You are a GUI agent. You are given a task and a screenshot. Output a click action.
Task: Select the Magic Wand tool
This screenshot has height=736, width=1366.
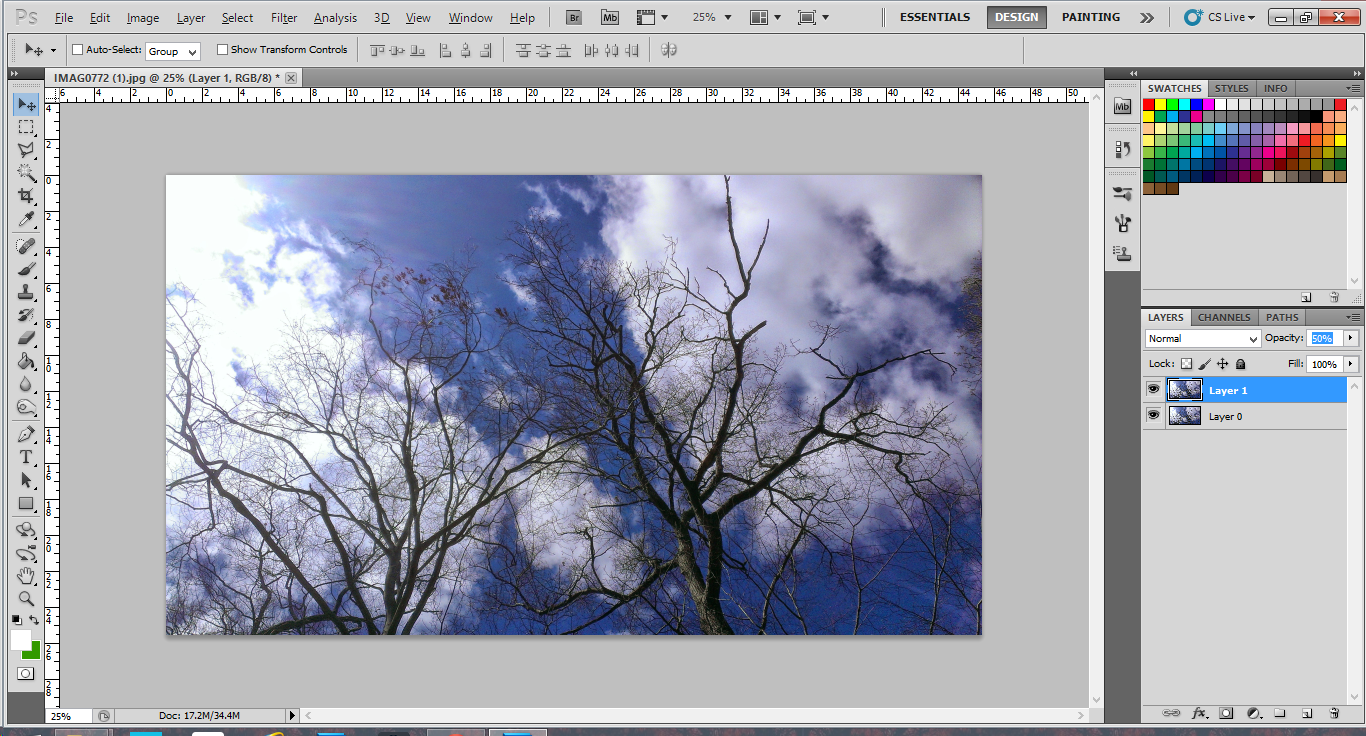point(26,173)
